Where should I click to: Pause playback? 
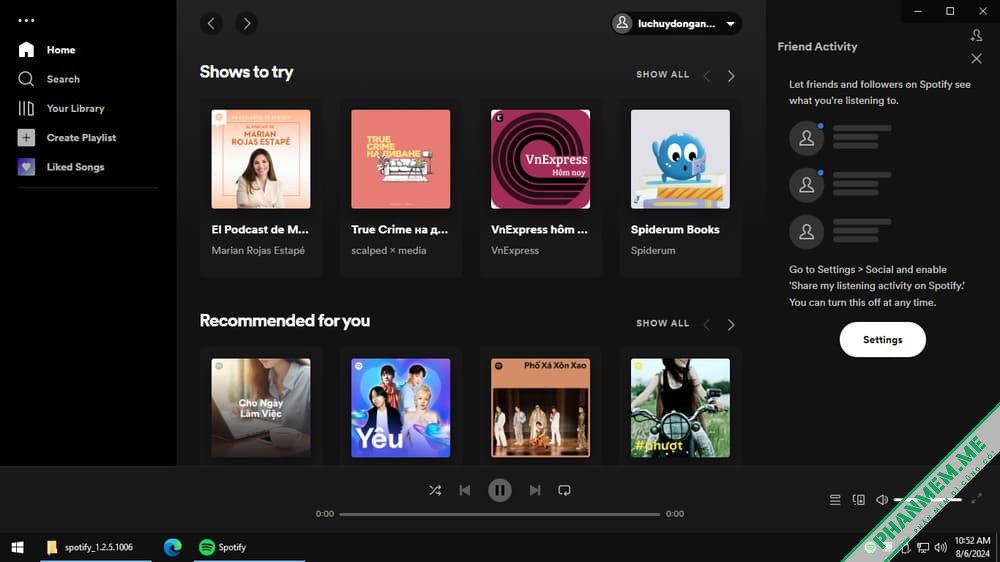click(500, 491)
